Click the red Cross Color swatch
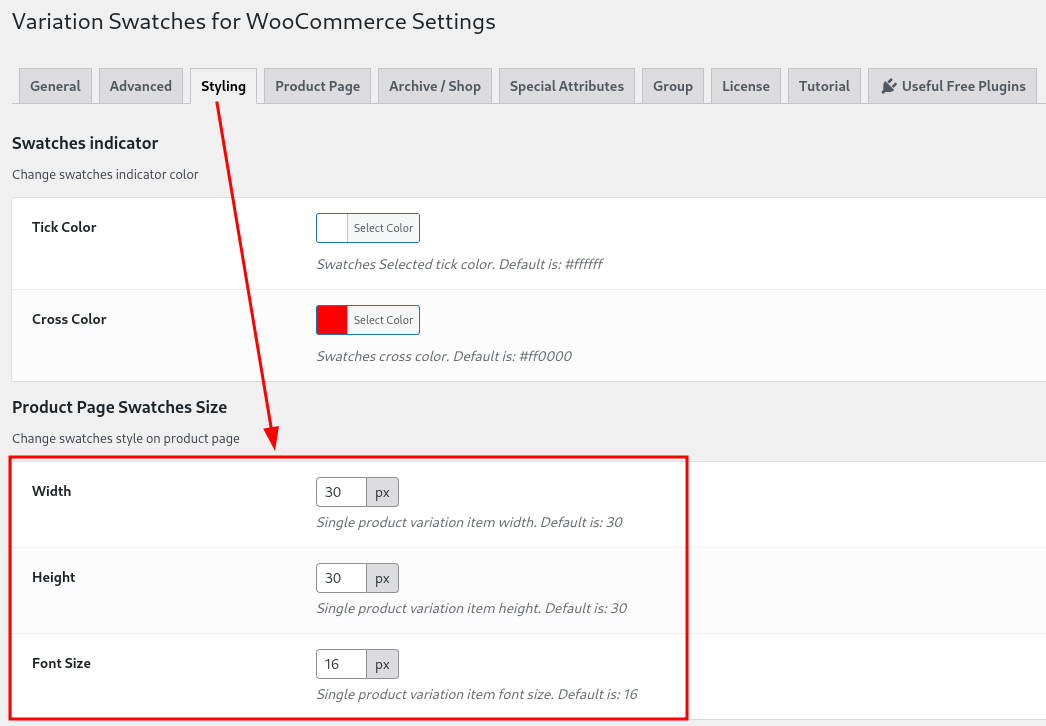Image resolution: width=1046 pixels, height=726 pixels. (x=332, y=320)
